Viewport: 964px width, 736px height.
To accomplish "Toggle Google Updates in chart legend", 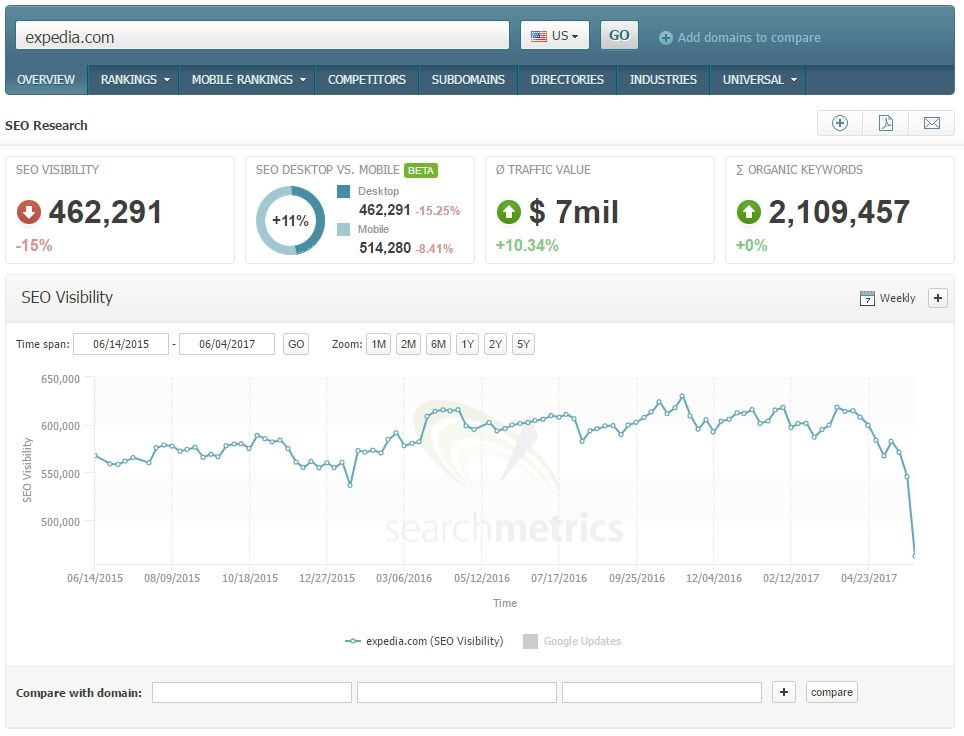I will click(572, 641).
